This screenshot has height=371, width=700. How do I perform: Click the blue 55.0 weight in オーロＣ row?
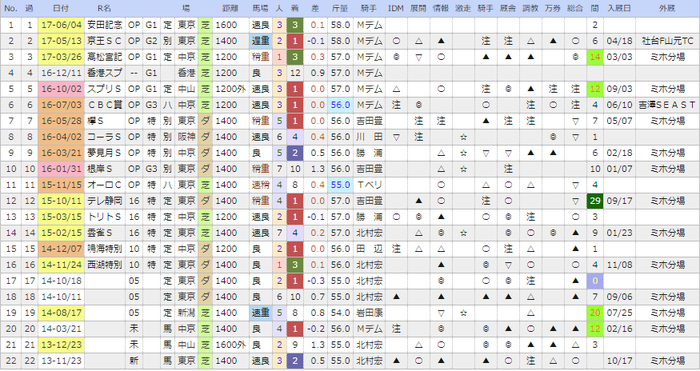340,185
